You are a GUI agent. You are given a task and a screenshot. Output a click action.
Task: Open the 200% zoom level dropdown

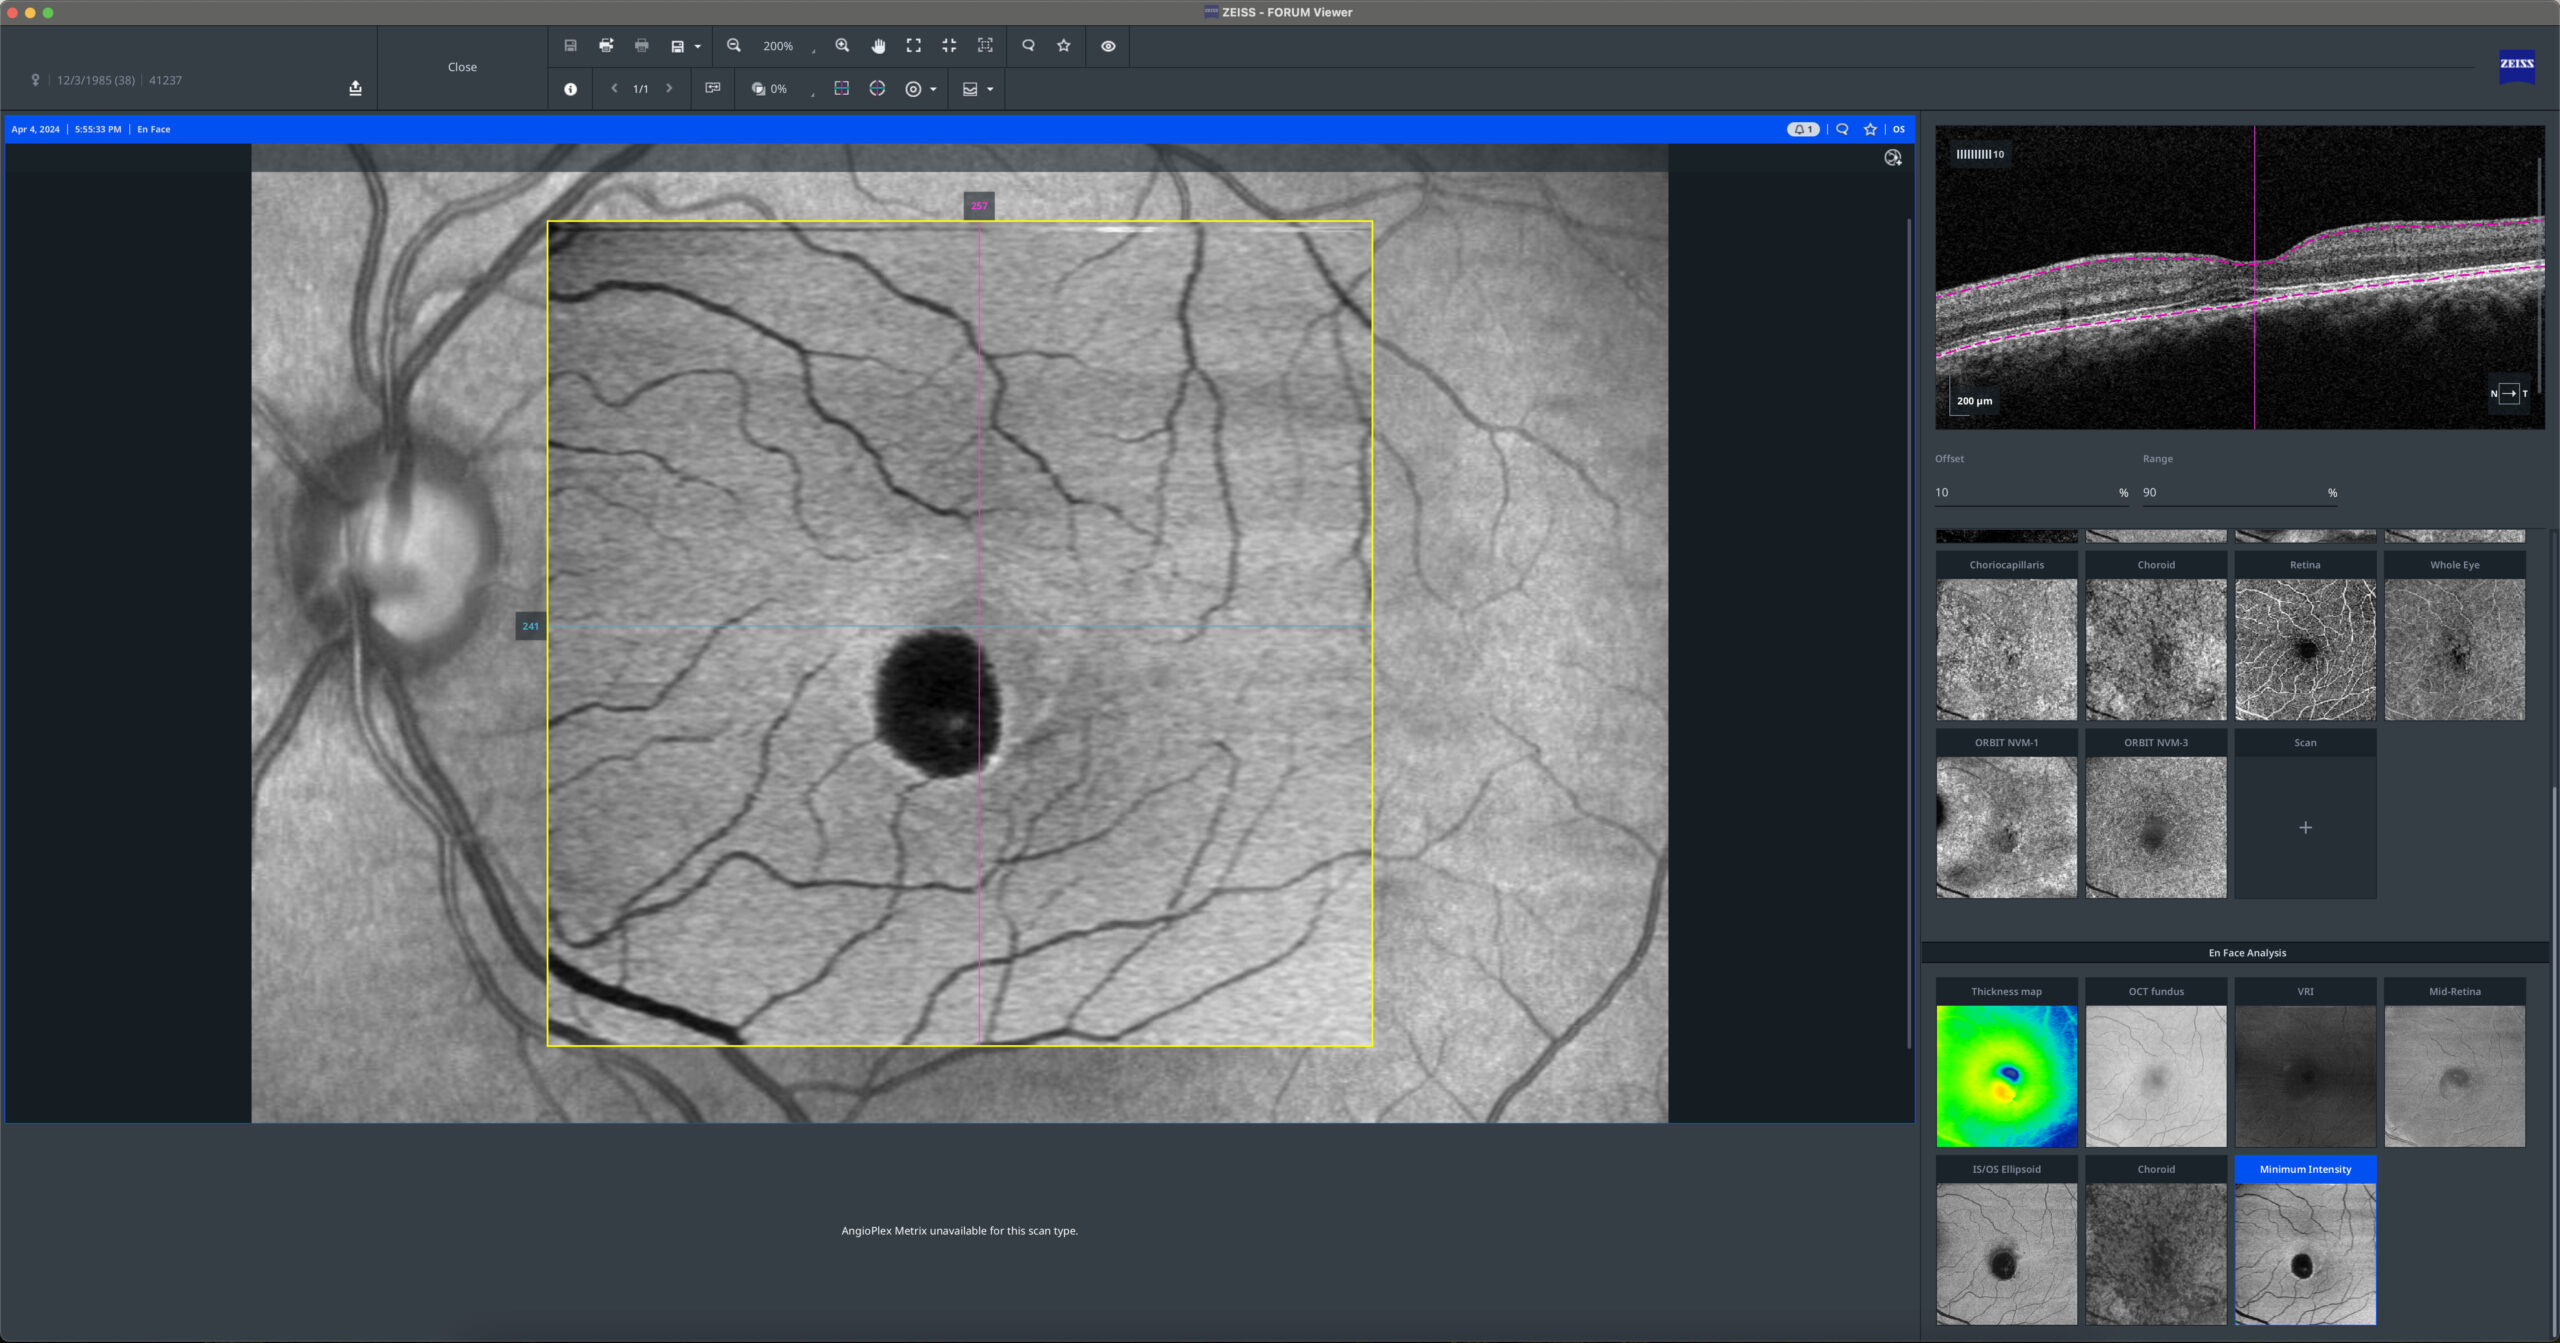[789, 47]
